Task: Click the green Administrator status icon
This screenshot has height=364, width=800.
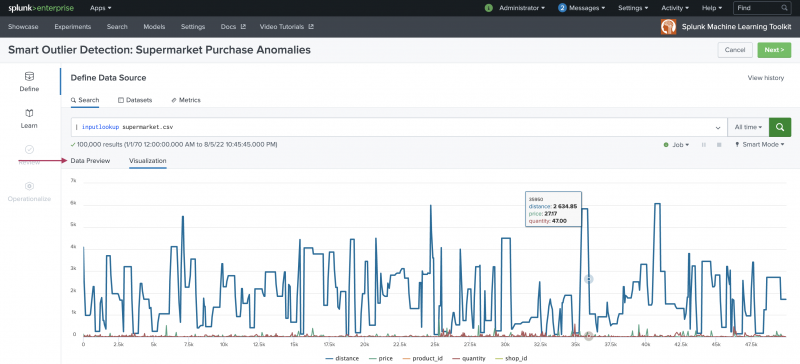Action: 489,8
